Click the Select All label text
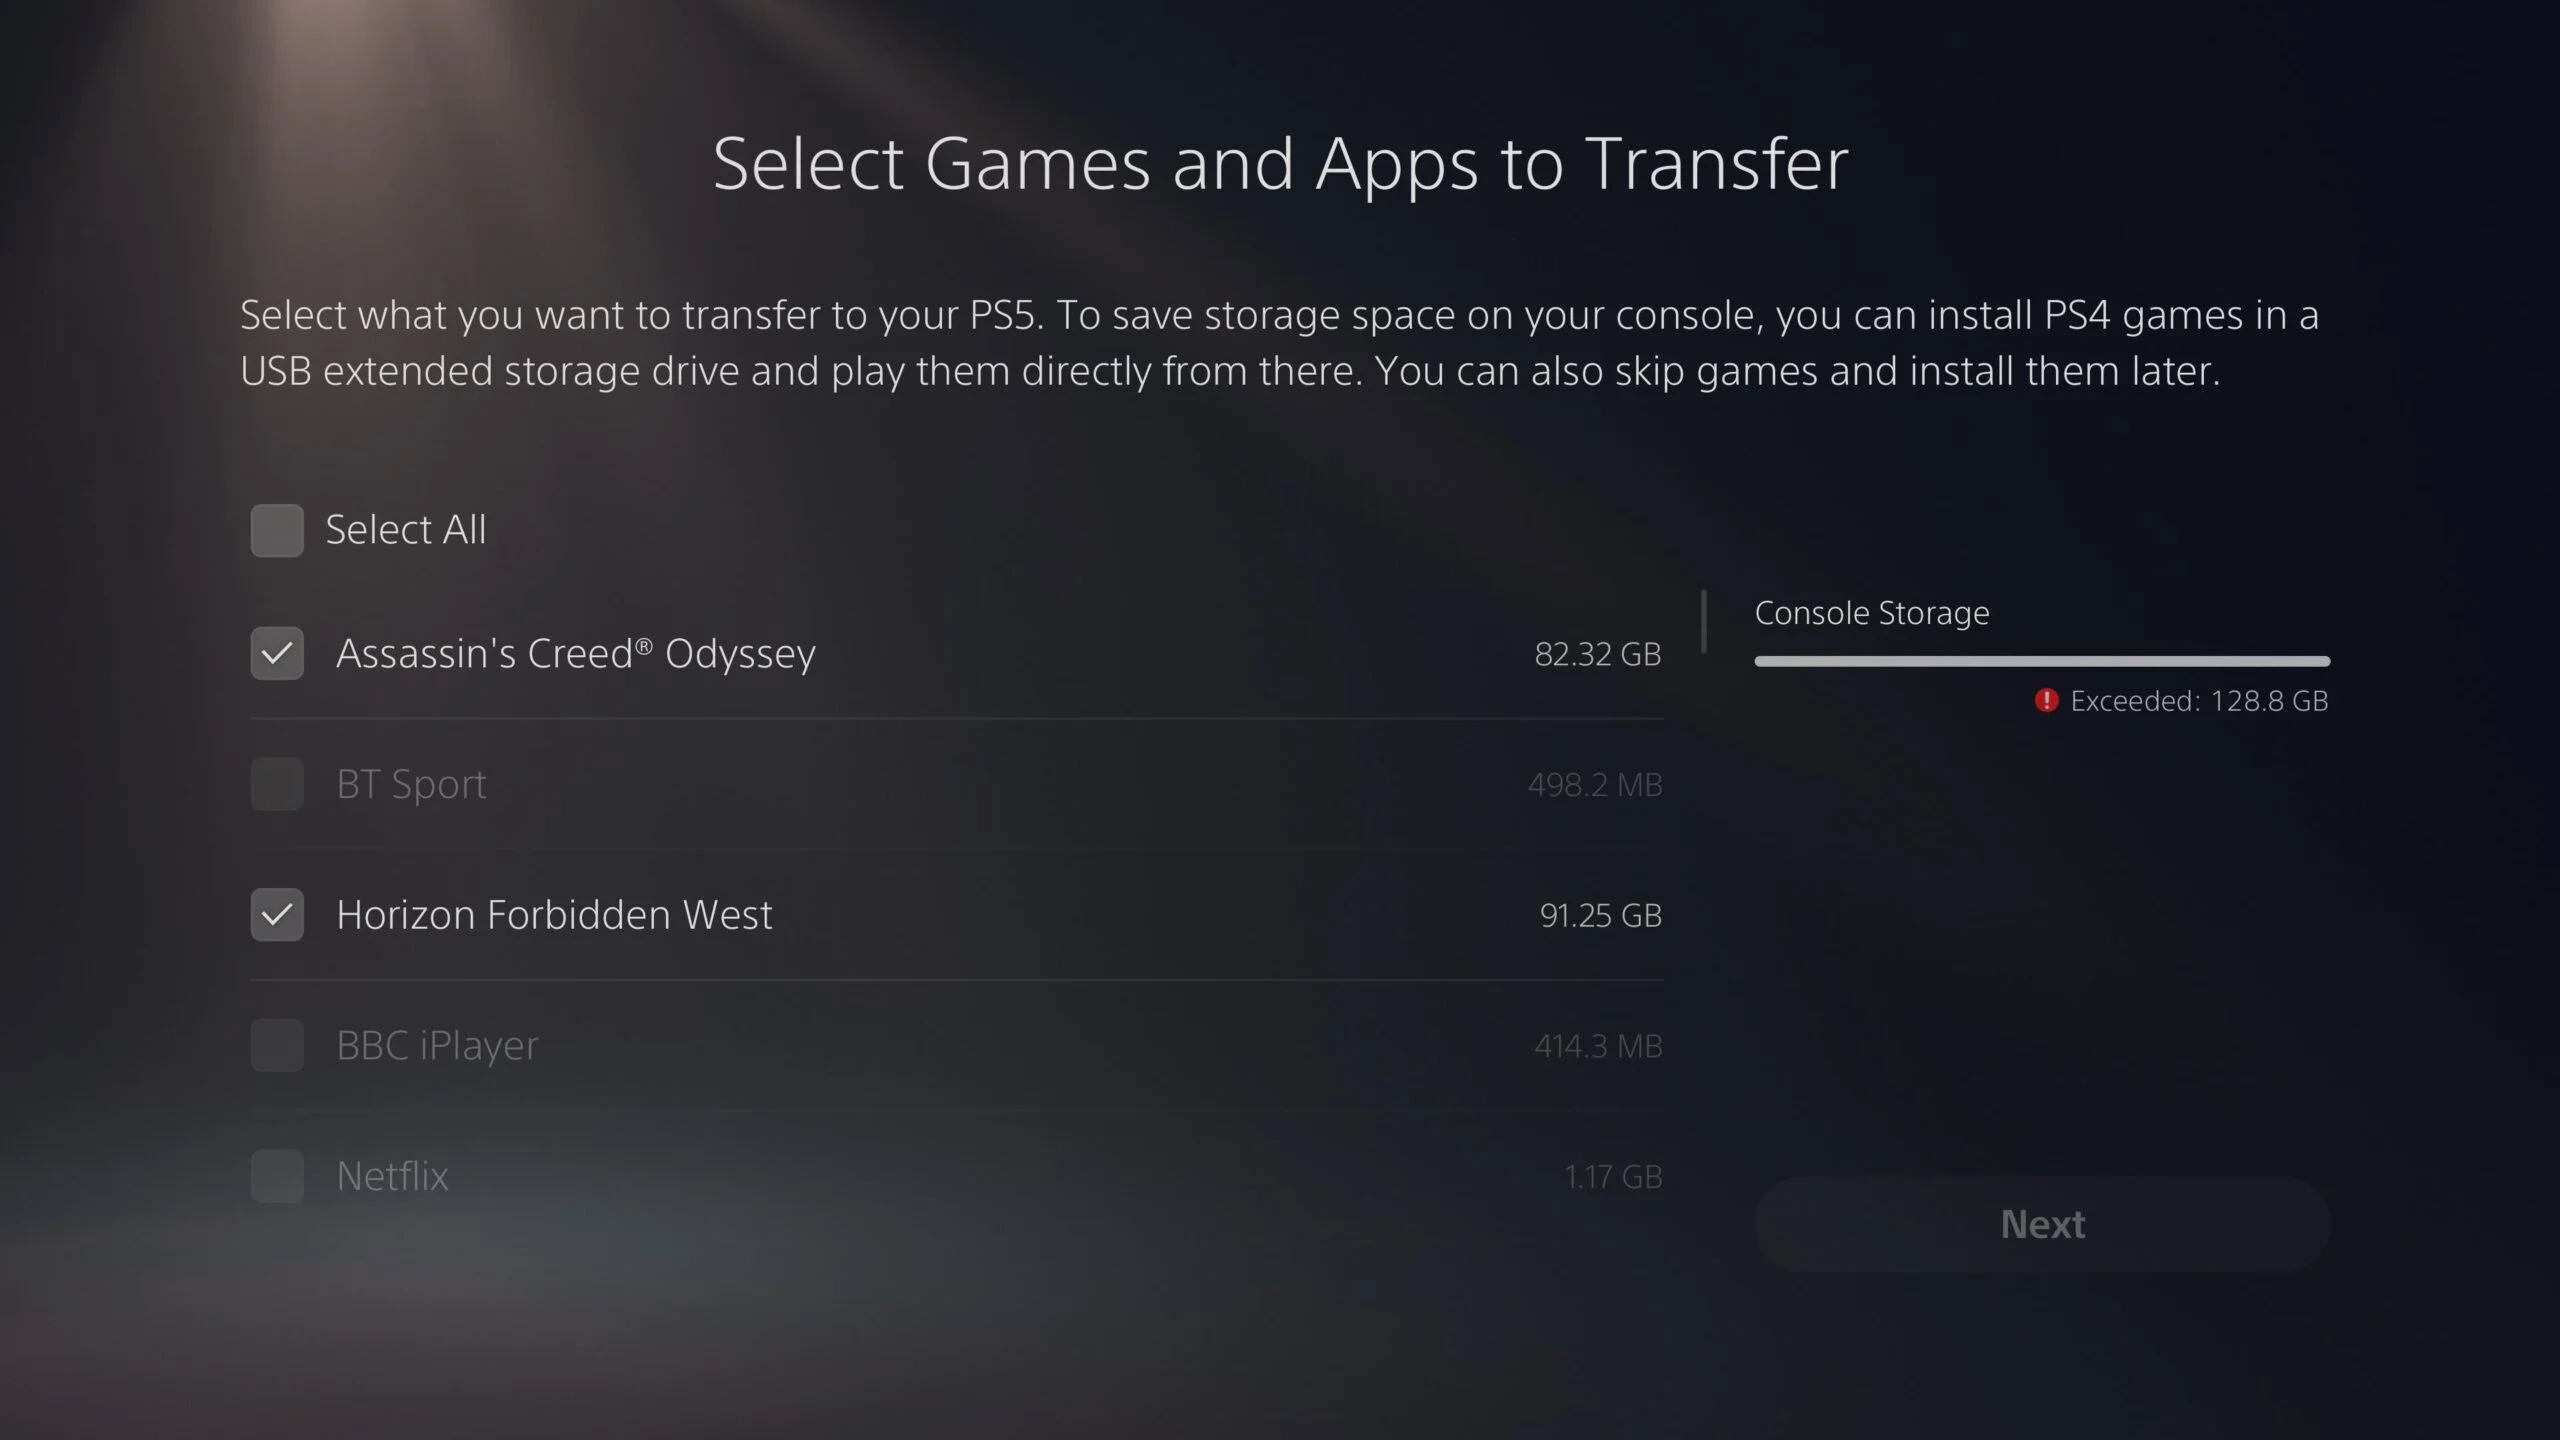Screen dimensions: 2560x1440 click(x=405, y=529)
